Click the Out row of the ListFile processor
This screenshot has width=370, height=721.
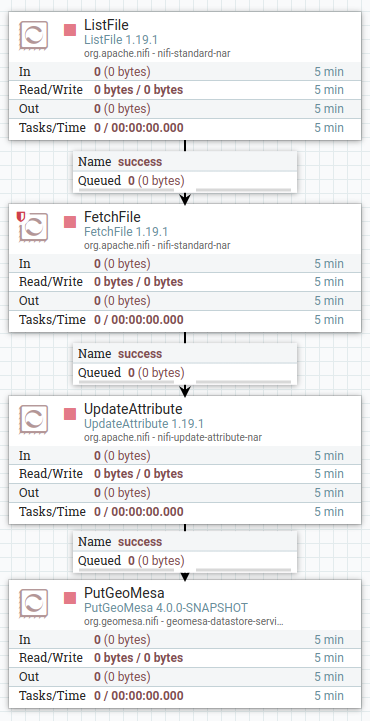(x=185, y=109)
